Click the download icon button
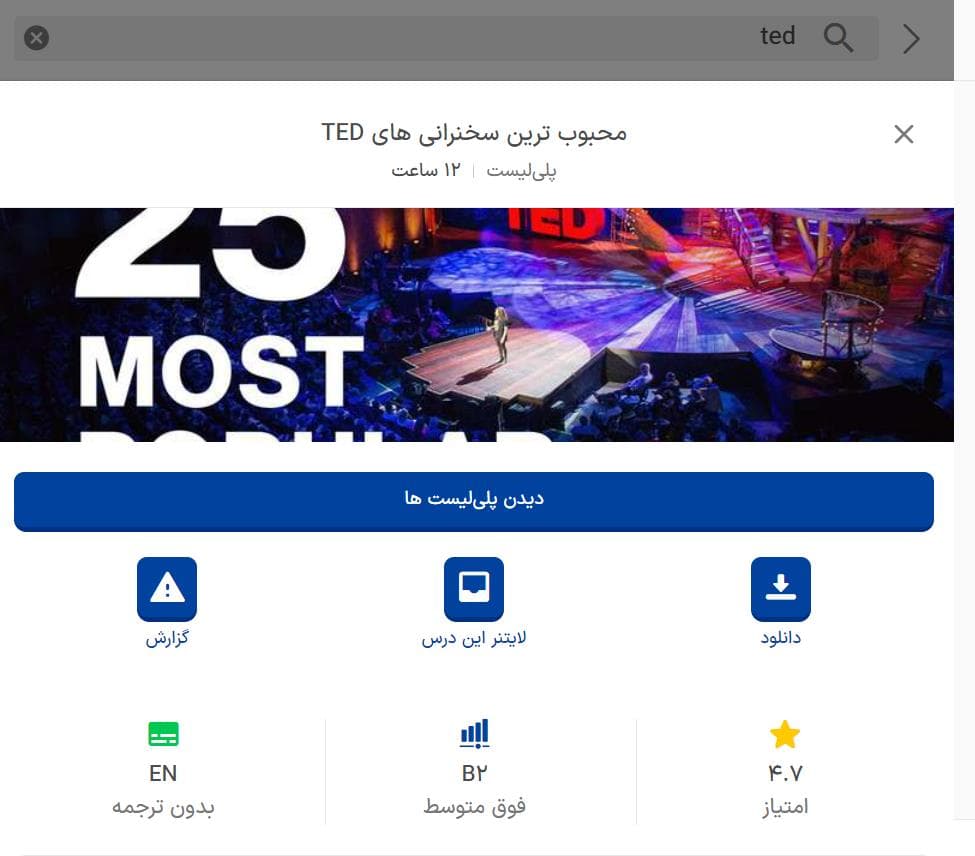The image size is (975, 856). tap(780, 589)
